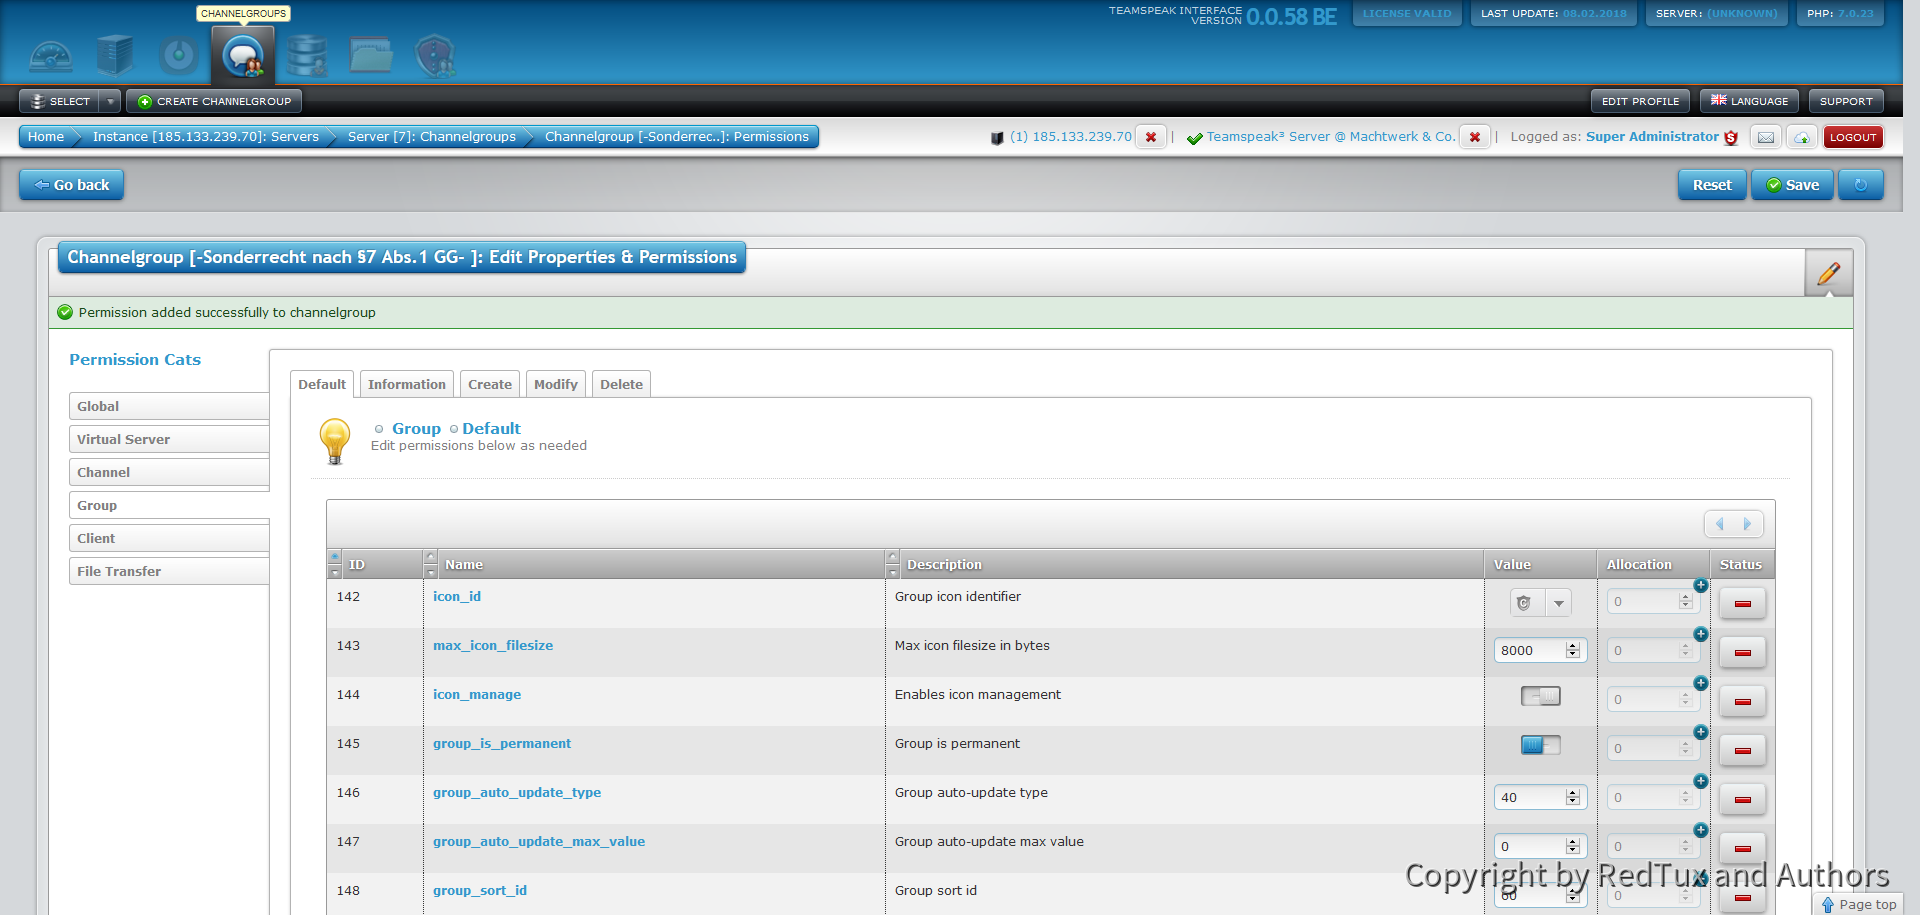Click the envelope messages icon beside Logout

click(x=1766, y=137)
